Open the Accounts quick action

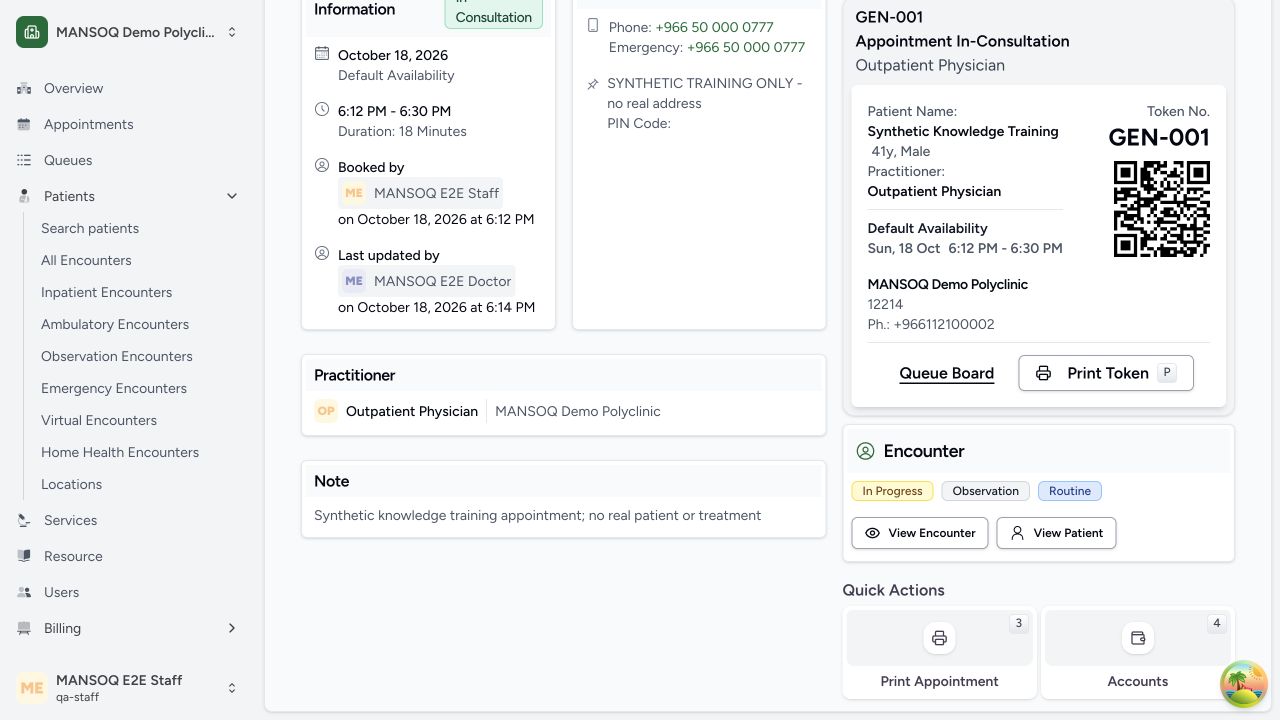pyautogui.click(x=1137, y=652)
